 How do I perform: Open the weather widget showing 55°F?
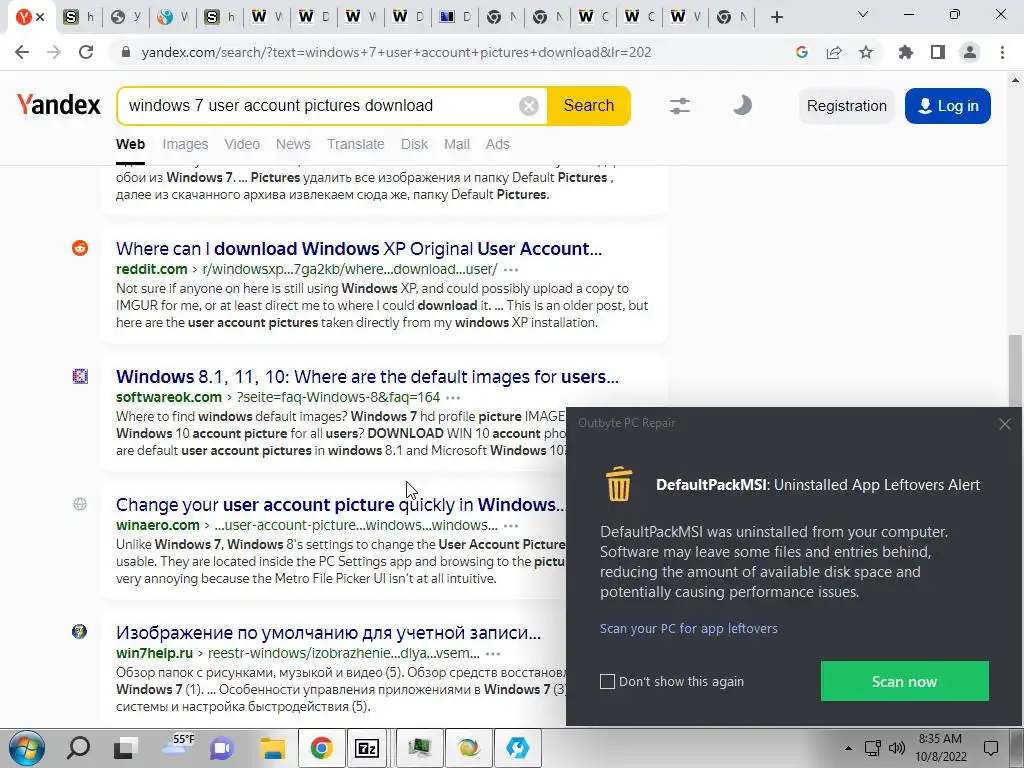pyautogui.click(x=177, y=746)
